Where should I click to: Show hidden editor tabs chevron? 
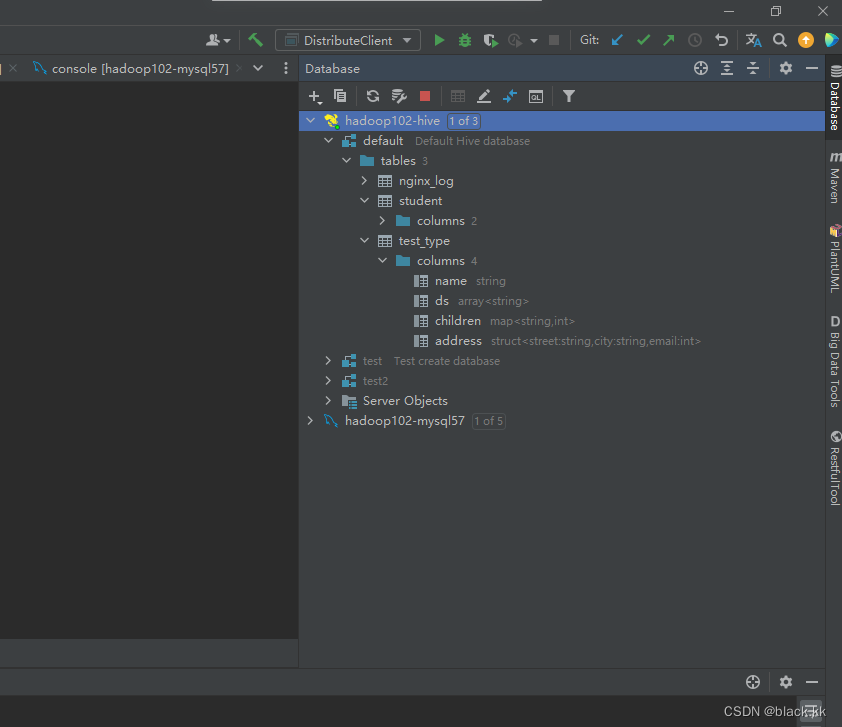(258, 68)
